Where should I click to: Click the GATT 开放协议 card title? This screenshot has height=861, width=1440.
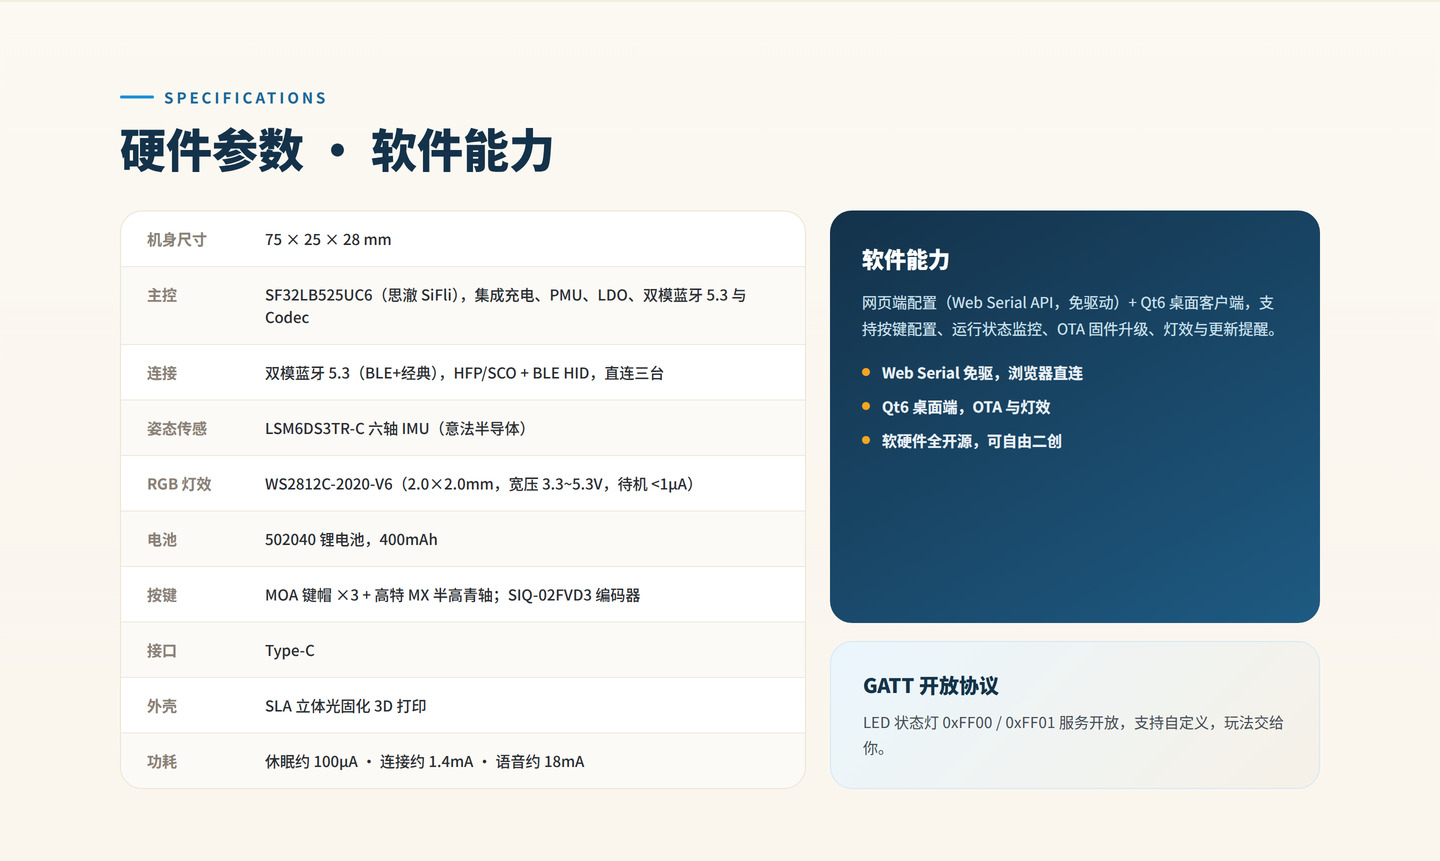pos(931,686)
